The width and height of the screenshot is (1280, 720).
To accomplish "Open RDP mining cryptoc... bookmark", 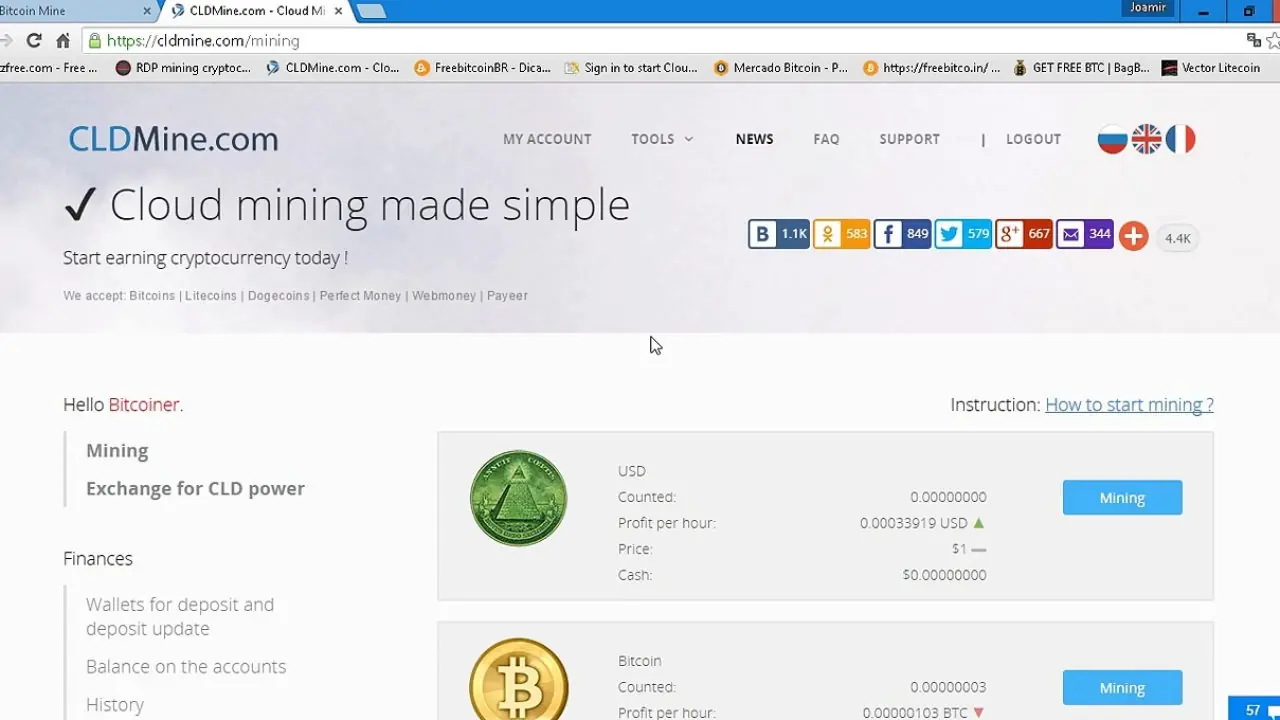I will click(x=184, y=68).
